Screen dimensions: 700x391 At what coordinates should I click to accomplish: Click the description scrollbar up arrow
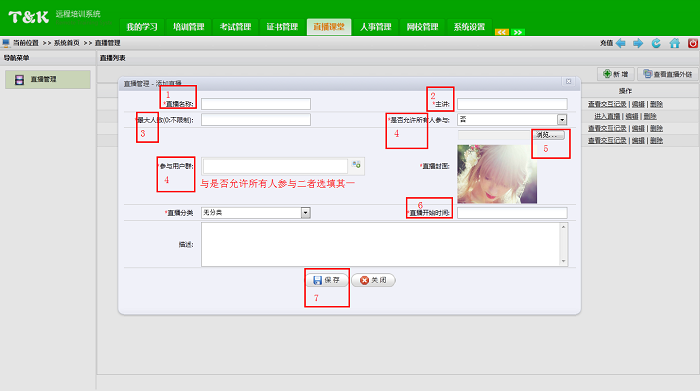(563, 227)
